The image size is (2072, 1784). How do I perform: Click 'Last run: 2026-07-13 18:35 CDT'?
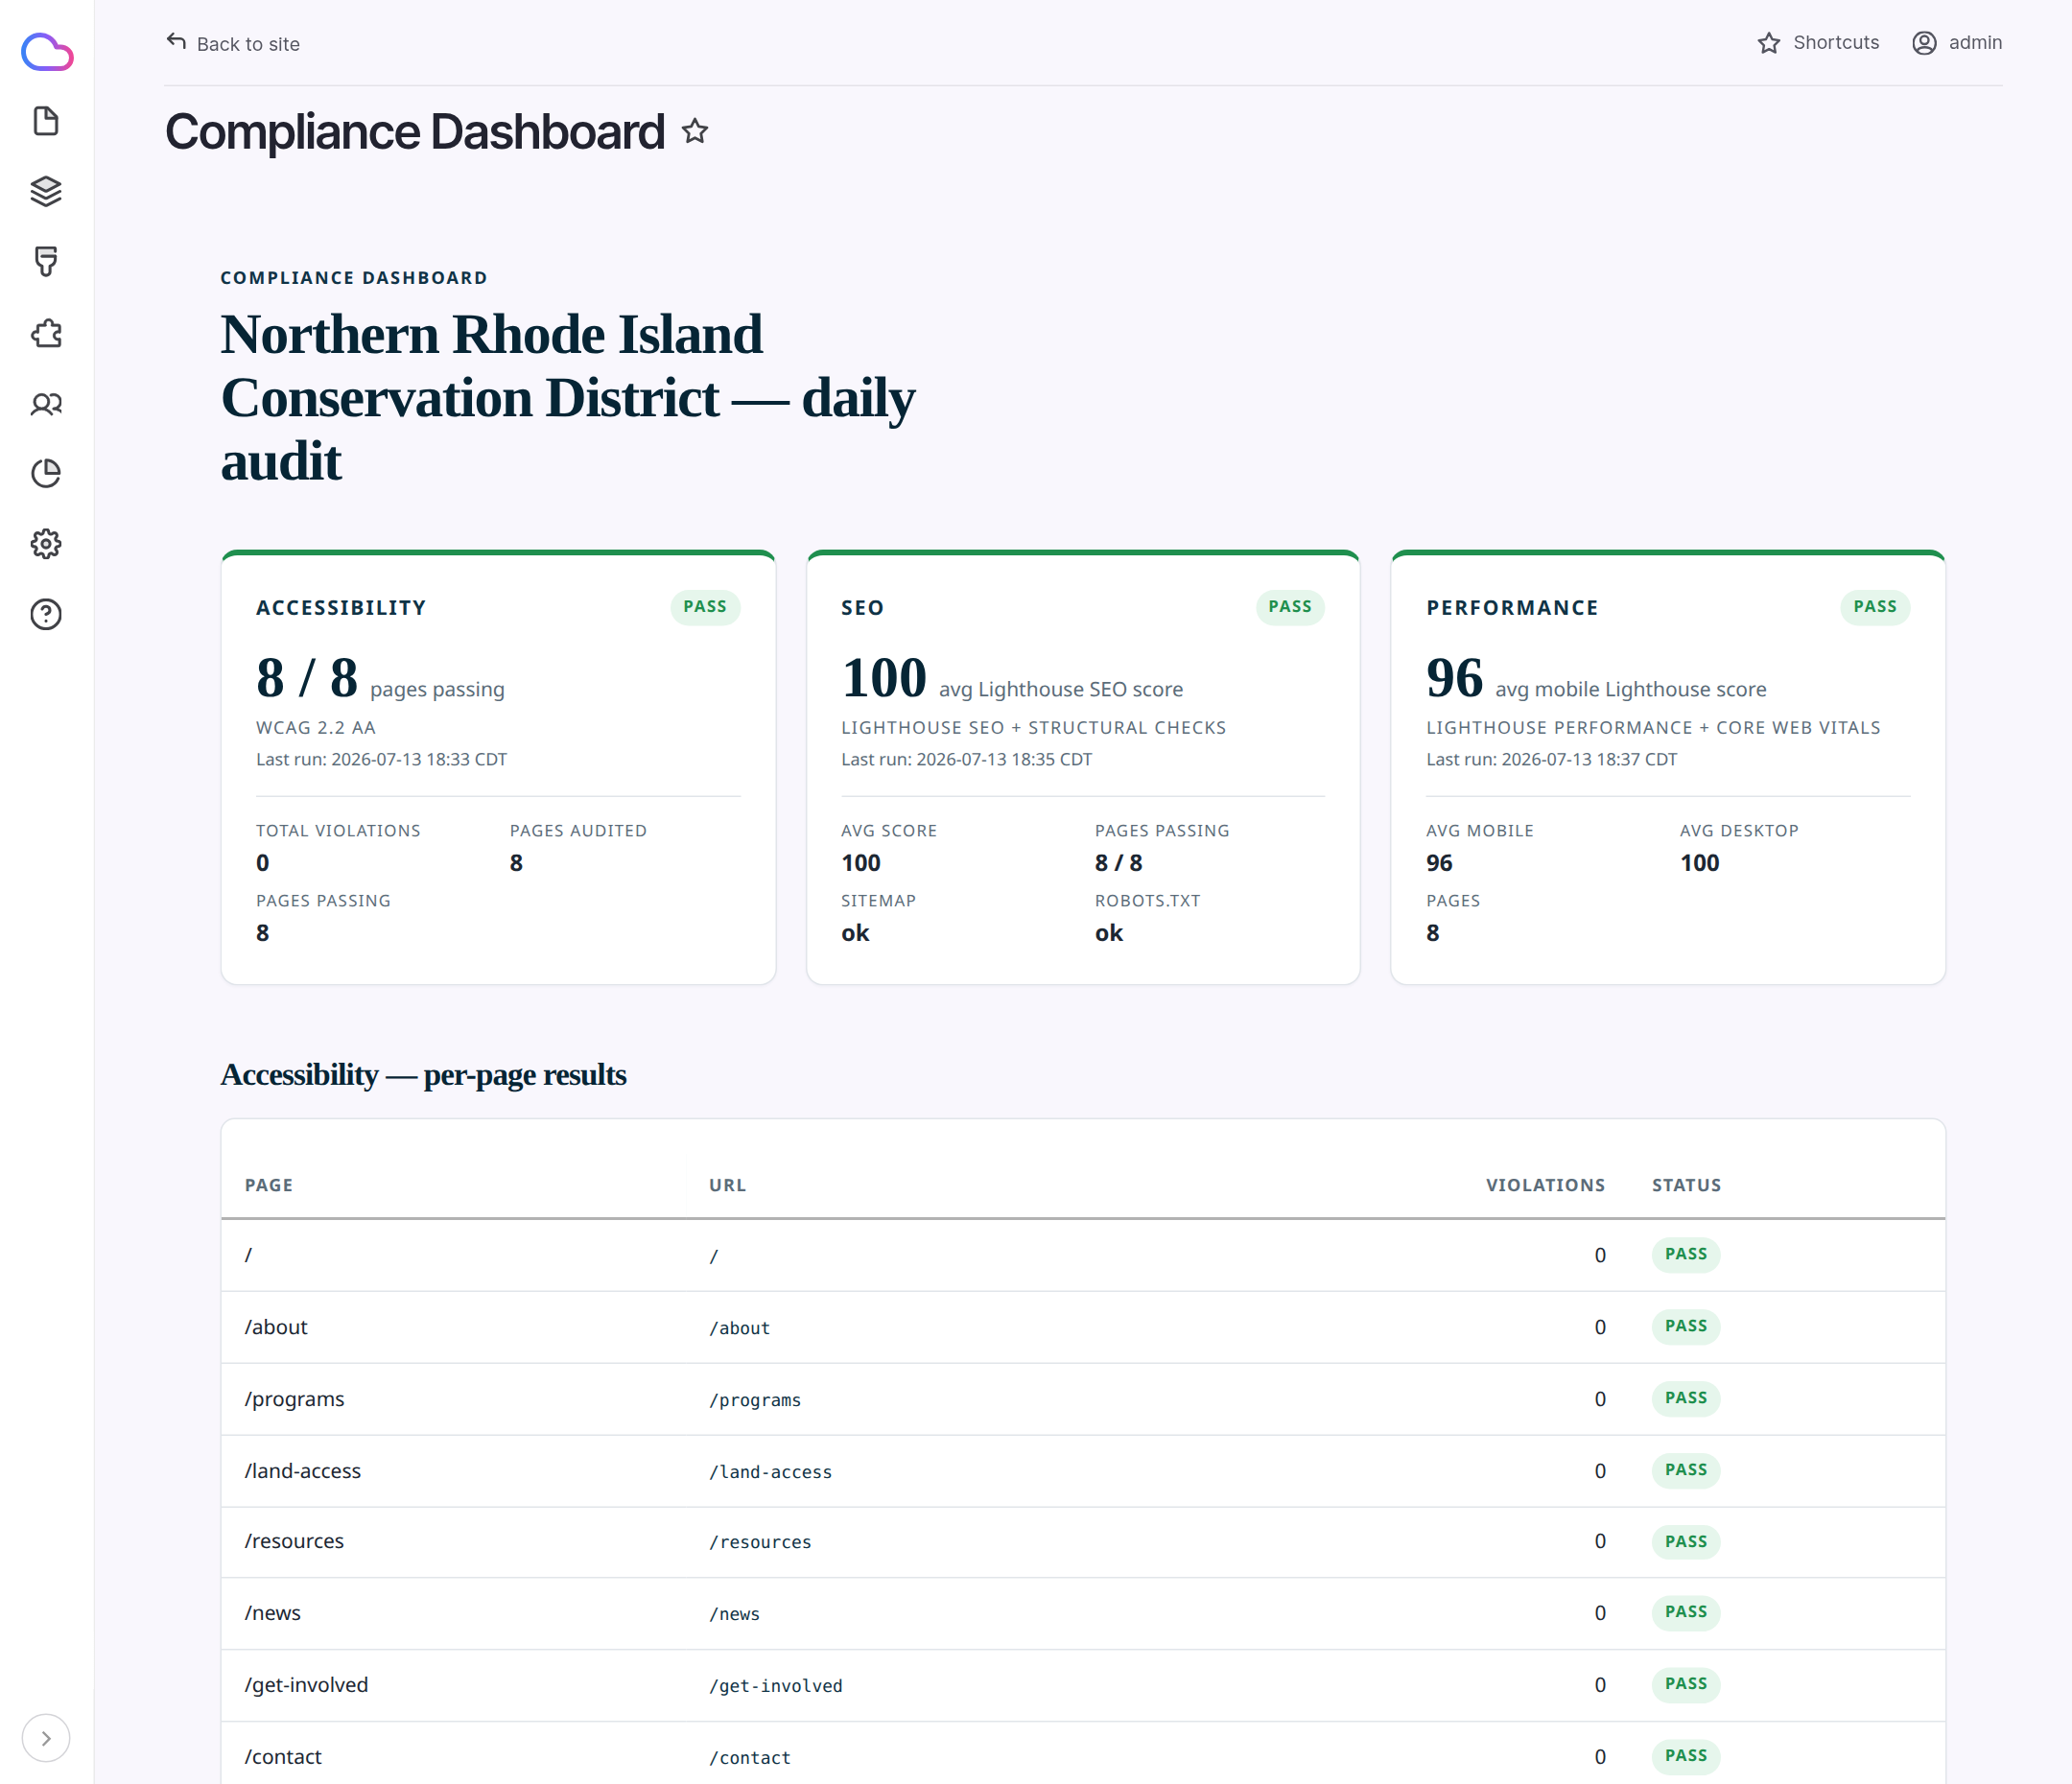pyautogui.click(x=966, y=759)
